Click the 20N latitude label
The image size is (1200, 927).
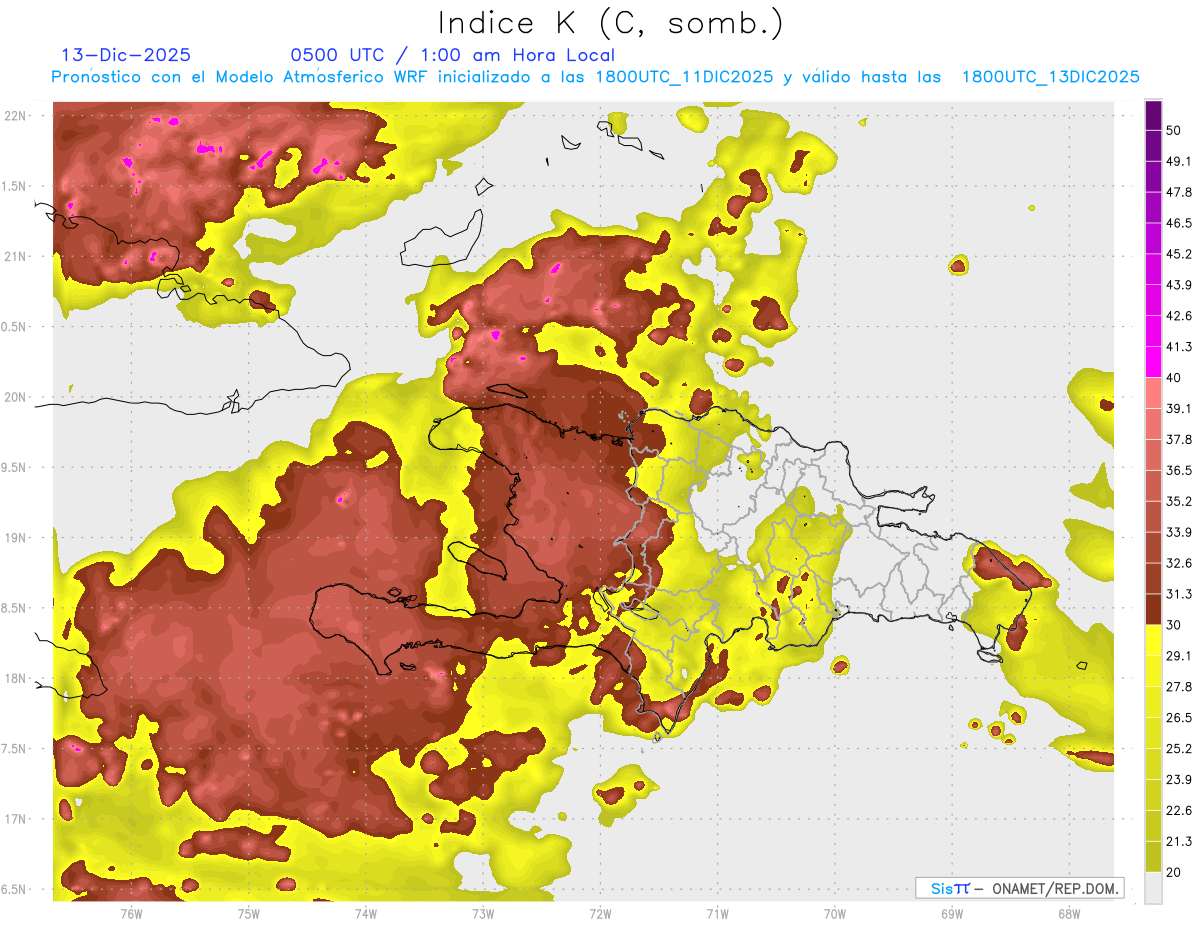click(x=16, y=397)
